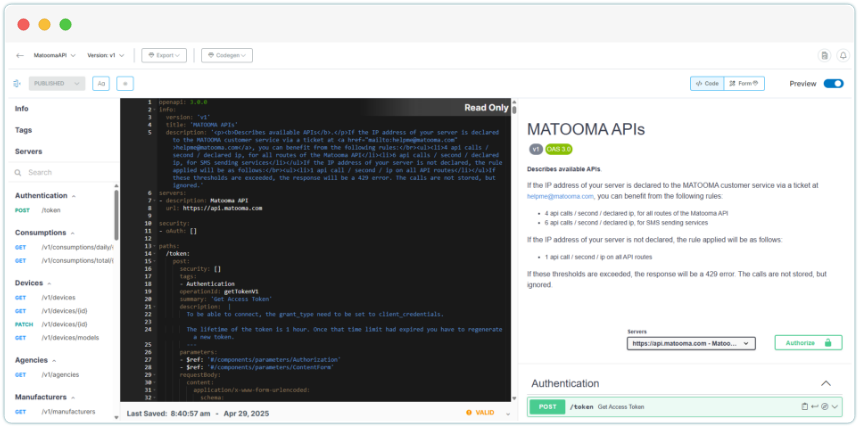Collapse Consumptions group in sidebar
This screenshot has width=859, height=428.
(x=72, y=233)
